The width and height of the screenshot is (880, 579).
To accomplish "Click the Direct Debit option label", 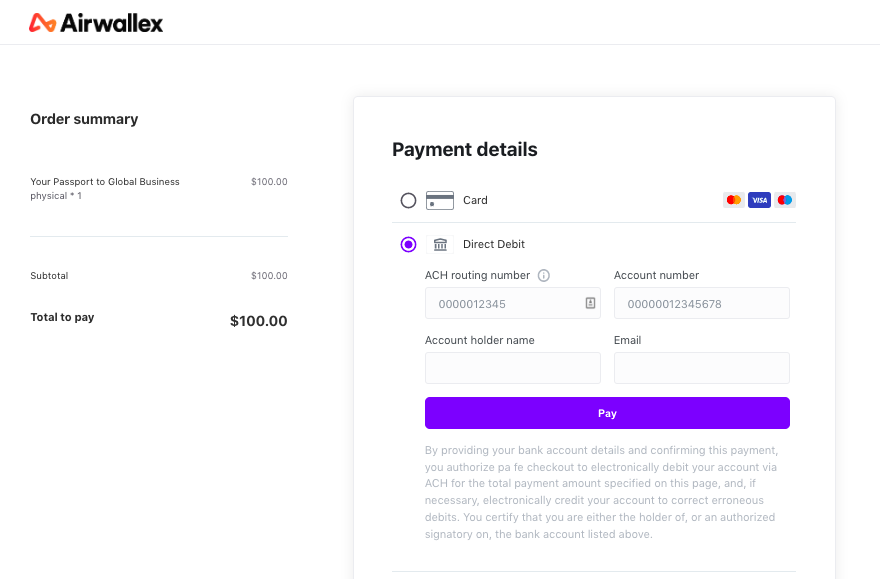I will click(493, 245).
